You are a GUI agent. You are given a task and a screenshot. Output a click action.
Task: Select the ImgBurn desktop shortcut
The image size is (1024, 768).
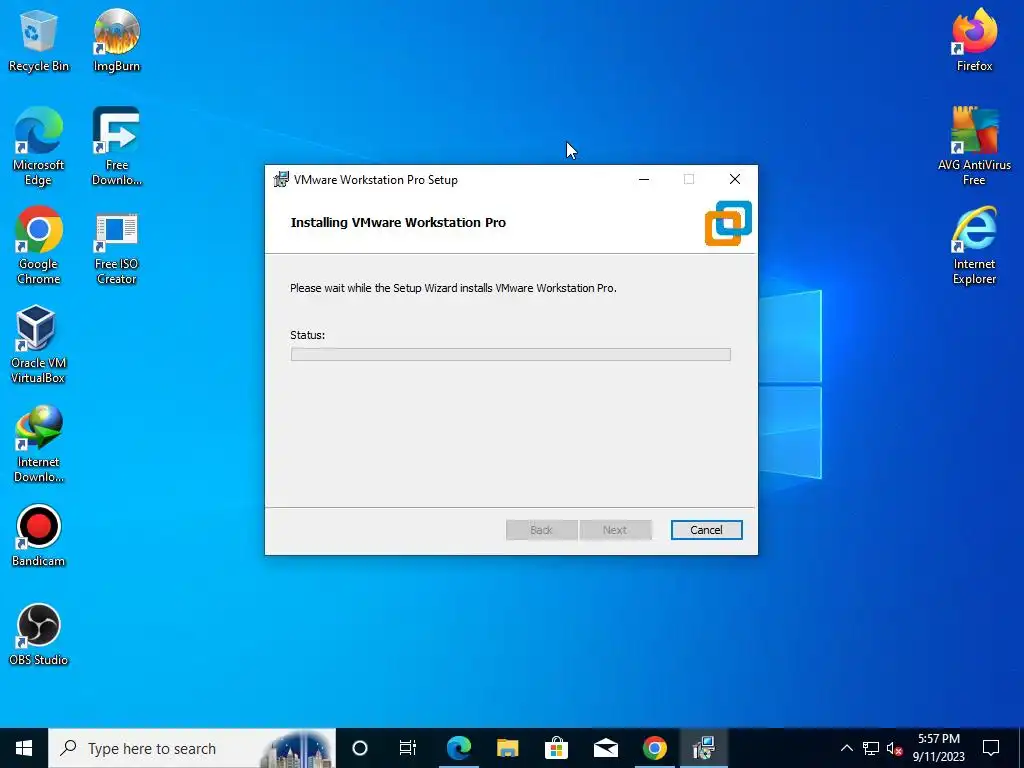coord(116,40)
